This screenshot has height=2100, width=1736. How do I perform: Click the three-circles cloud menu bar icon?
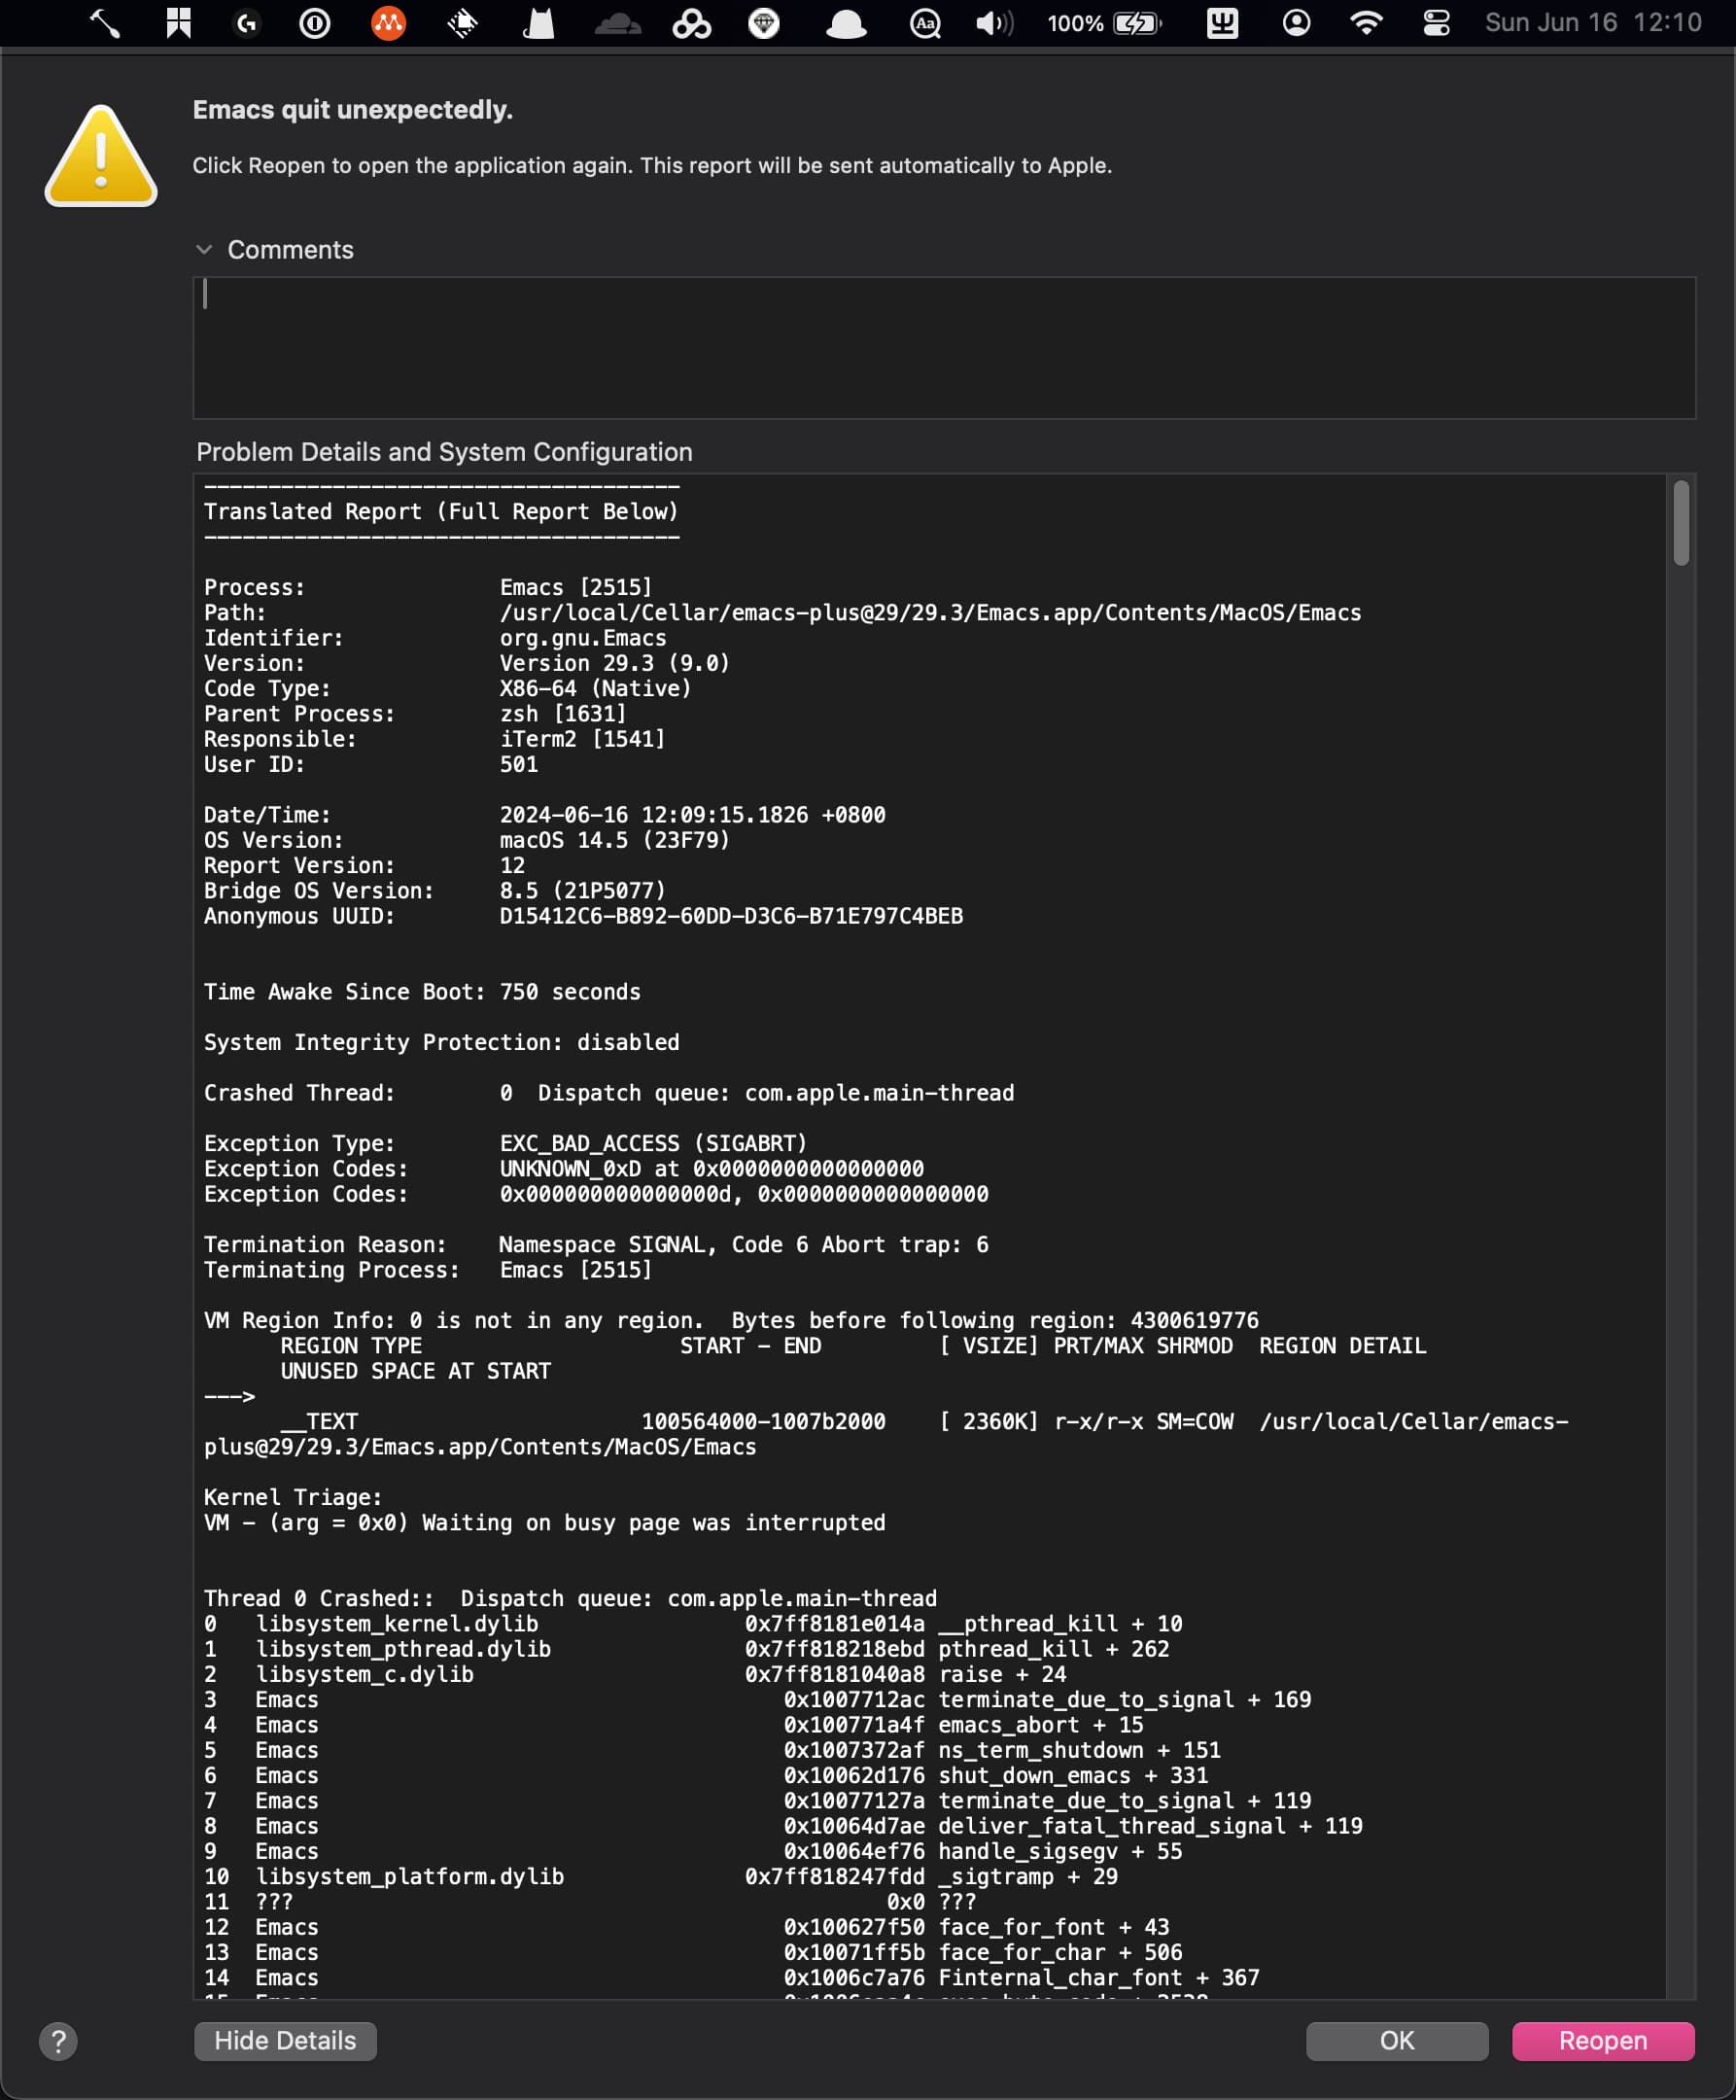click(x=691, y=23)
